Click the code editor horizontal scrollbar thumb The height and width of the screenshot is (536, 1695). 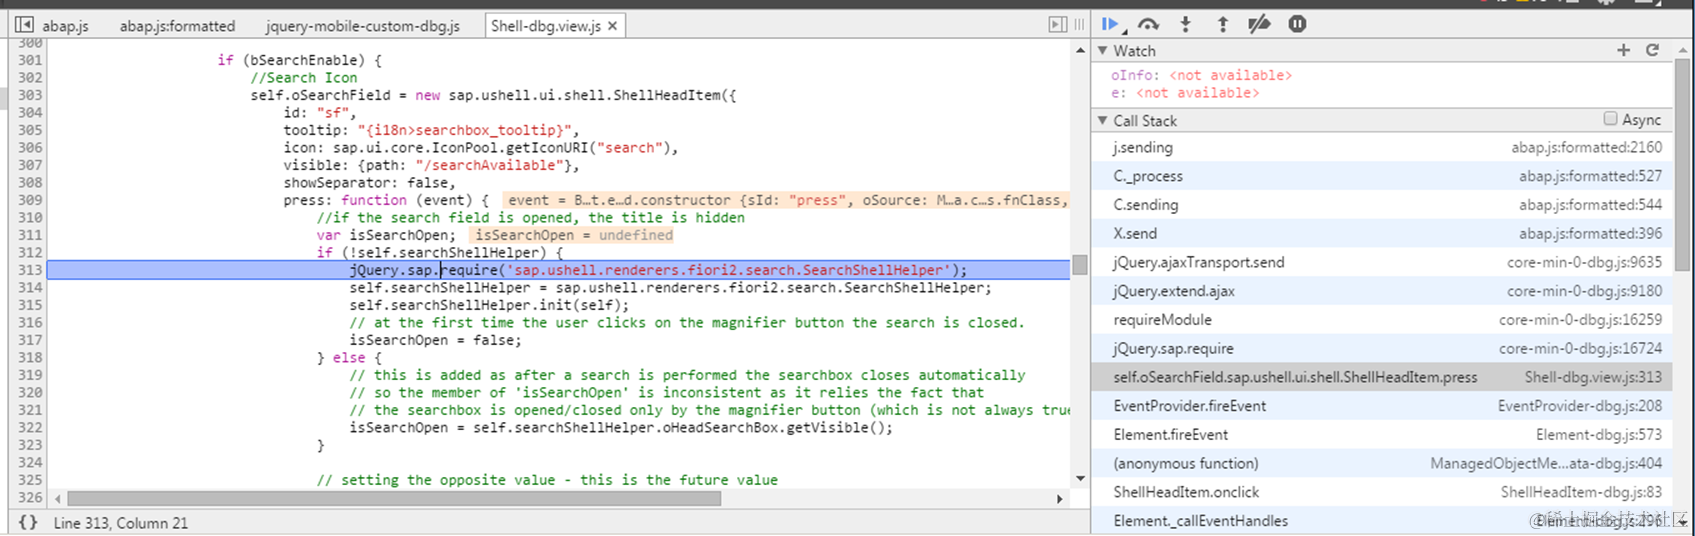pos(394,498)
